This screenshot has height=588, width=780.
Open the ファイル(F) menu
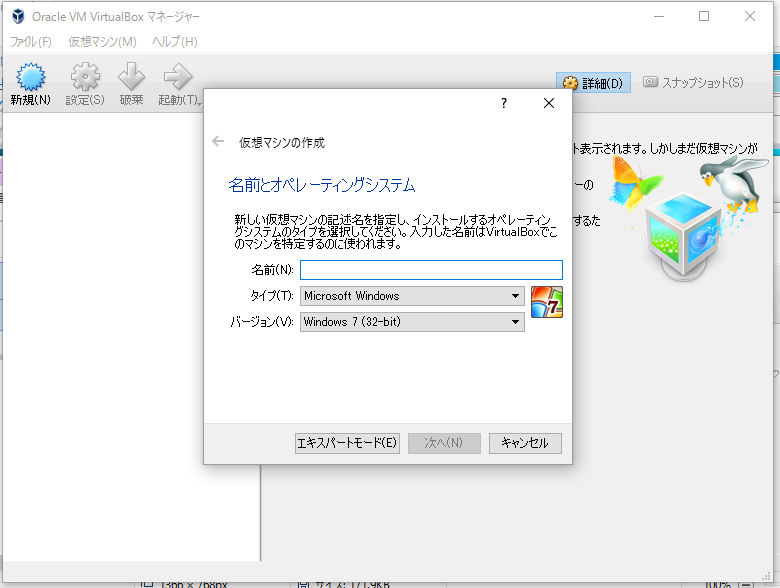[x=31, y=42]
